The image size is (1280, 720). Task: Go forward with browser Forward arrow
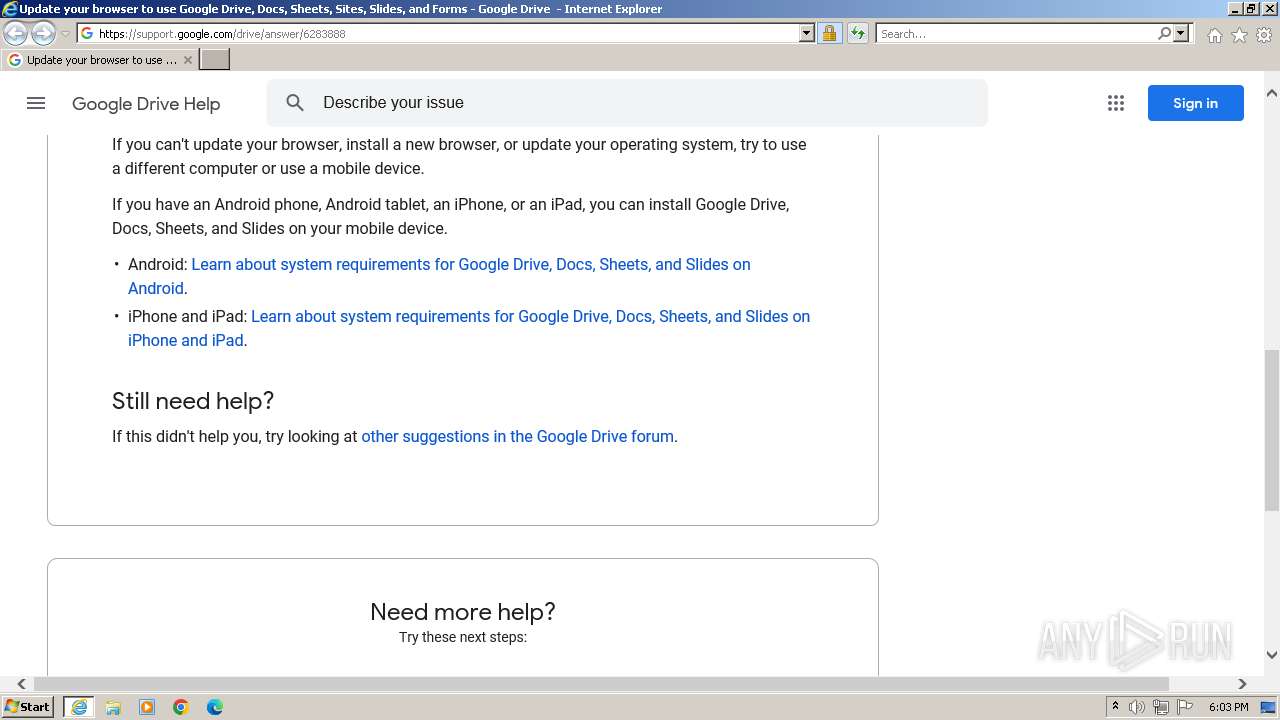pos(43,33)
